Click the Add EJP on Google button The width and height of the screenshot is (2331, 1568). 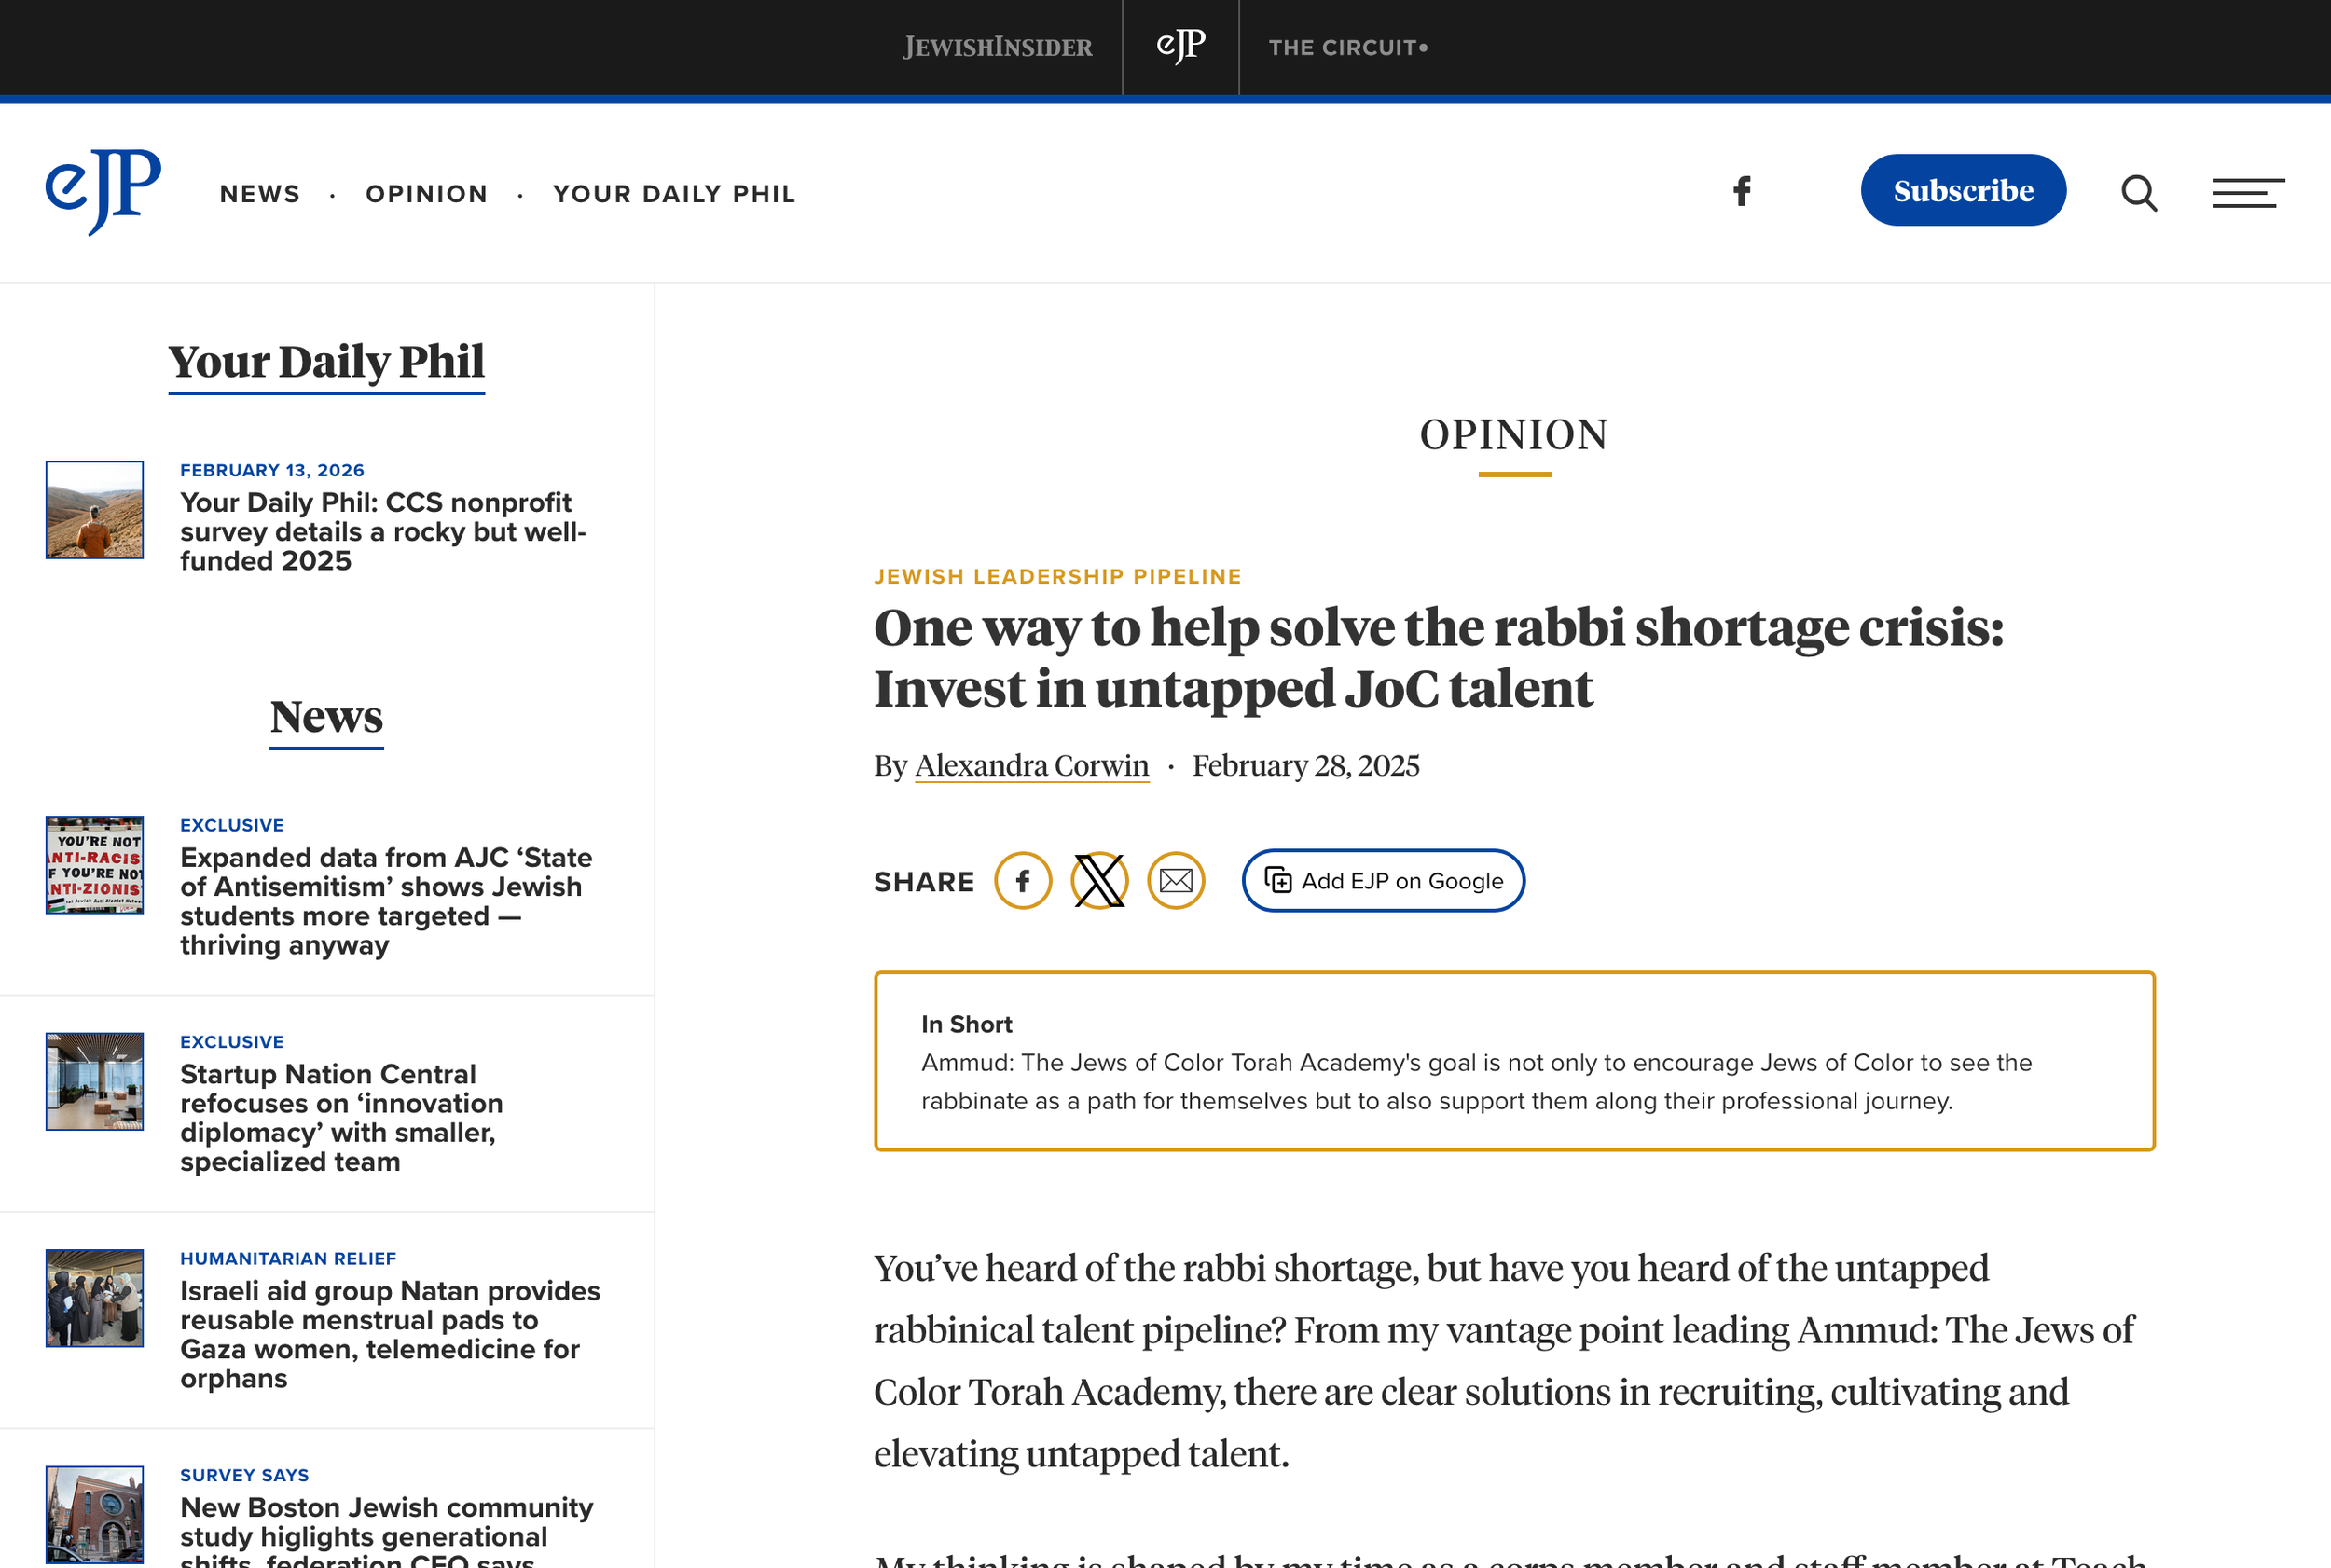coord(1382,881)
